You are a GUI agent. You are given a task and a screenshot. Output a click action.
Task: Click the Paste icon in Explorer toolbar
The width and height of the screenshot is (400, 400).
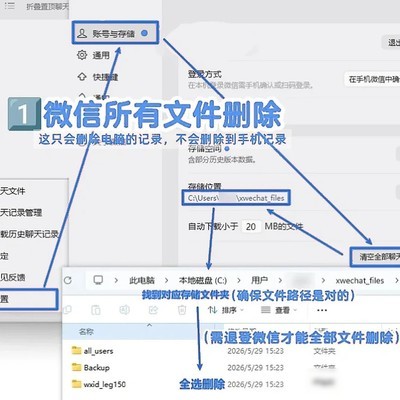[x=96, y=310]
